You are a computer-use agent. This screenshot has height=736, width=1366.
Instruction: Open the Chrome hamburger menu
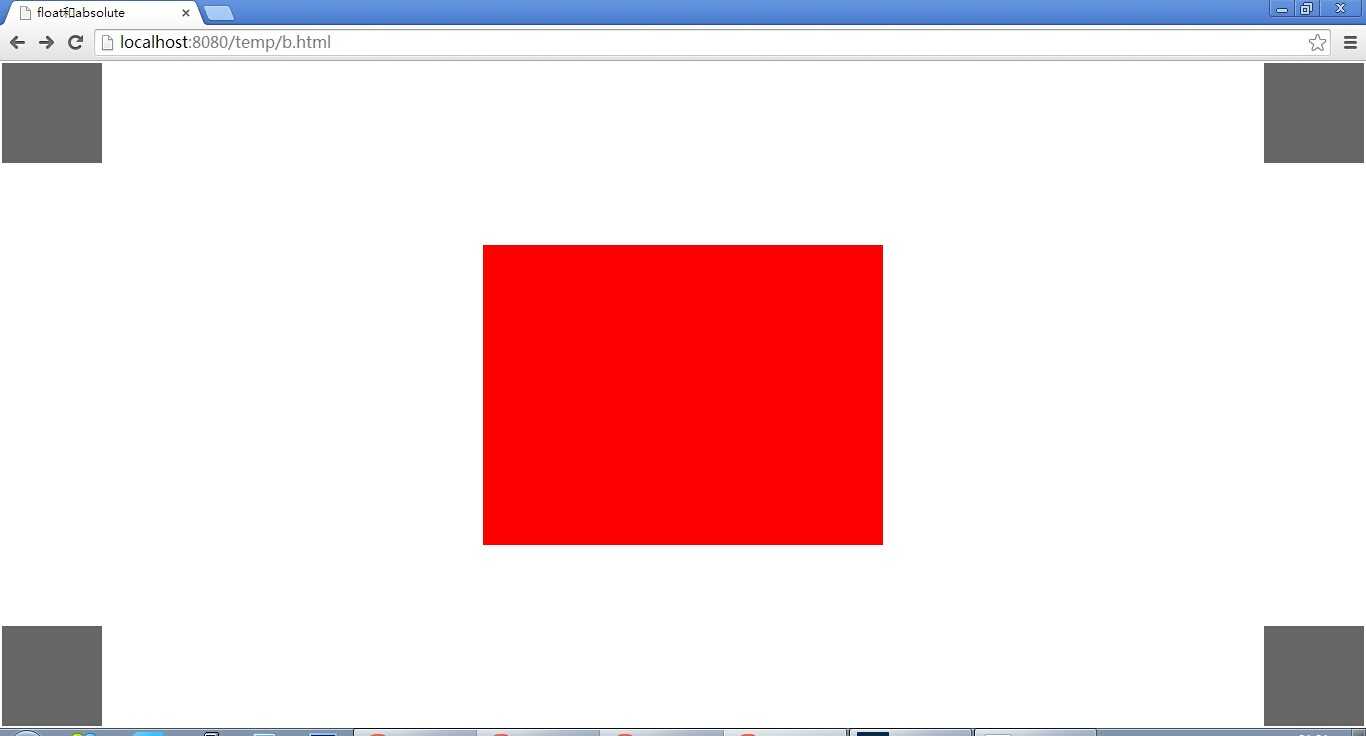(x=1350, y=42)
